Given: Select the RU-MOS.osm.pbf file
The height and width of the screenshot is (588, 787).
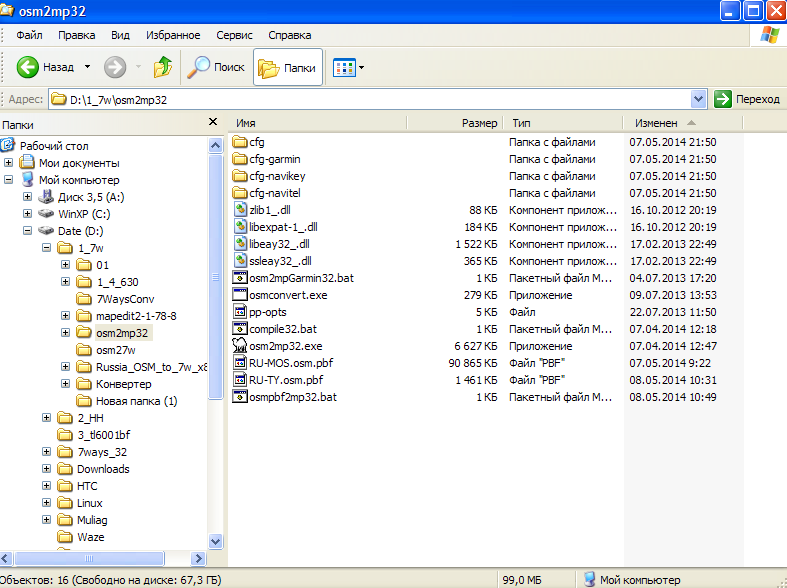Looking at the screenshot, I should 285,363.
